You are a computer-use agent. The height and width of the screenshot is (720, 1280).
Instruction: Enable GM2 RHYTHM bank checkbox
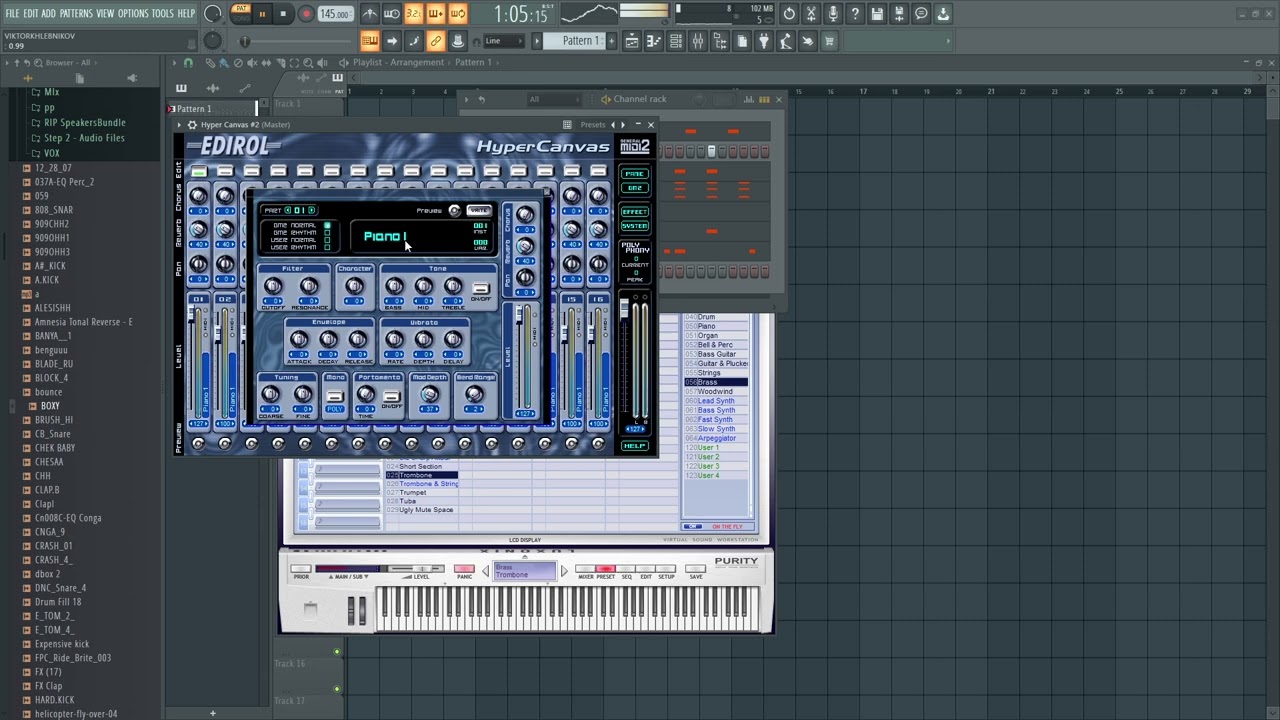click(x=327, y=232)
